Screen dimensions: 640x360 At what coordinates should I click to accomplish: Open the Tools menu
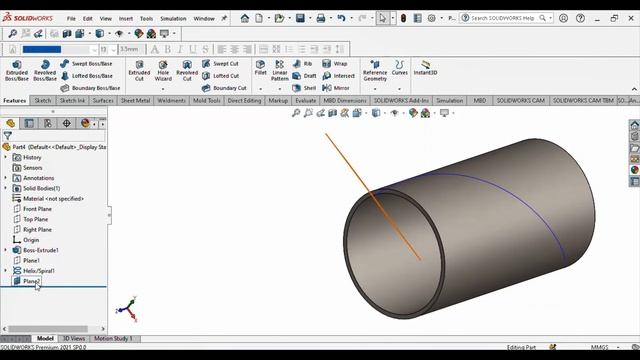[146, 19]
